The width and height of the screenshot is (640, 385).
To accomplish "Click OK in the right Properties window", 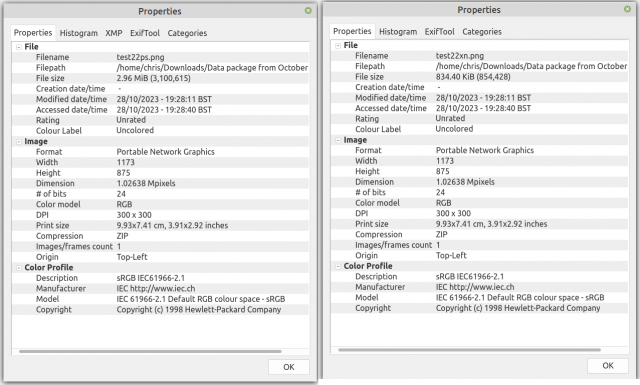I will (608, 365).
